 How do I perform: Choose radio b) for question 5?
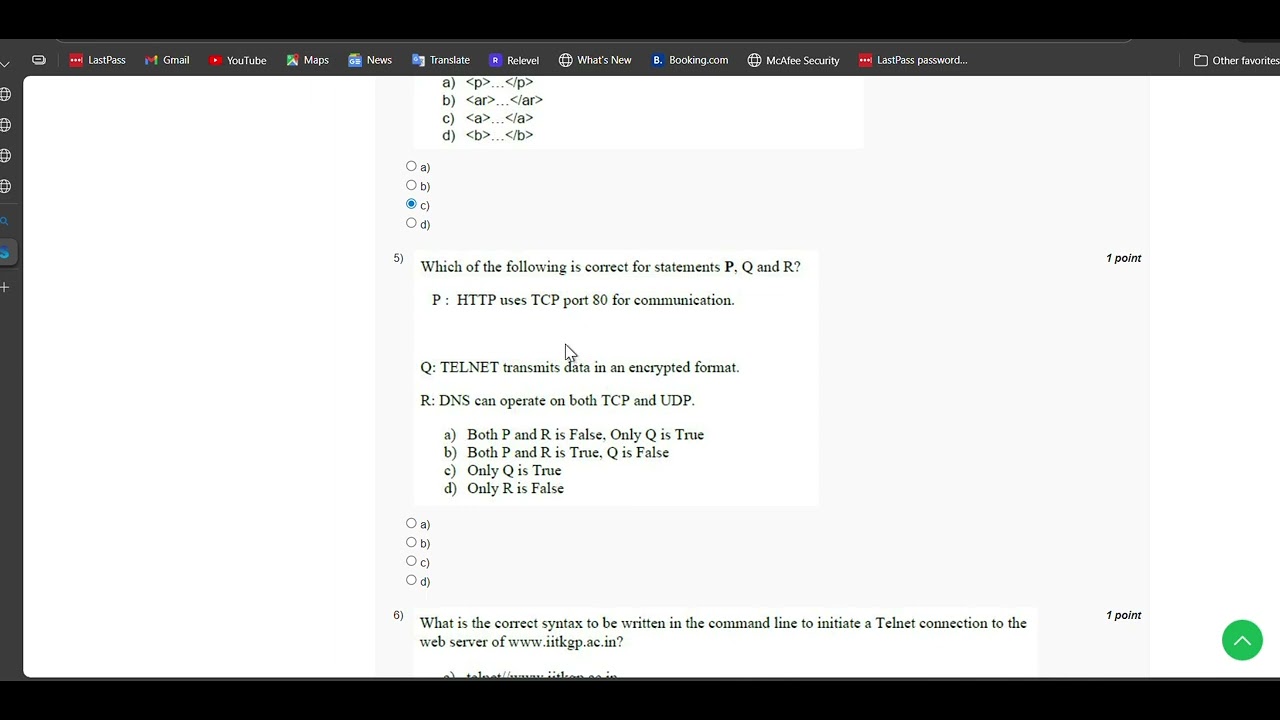point(411,542)
